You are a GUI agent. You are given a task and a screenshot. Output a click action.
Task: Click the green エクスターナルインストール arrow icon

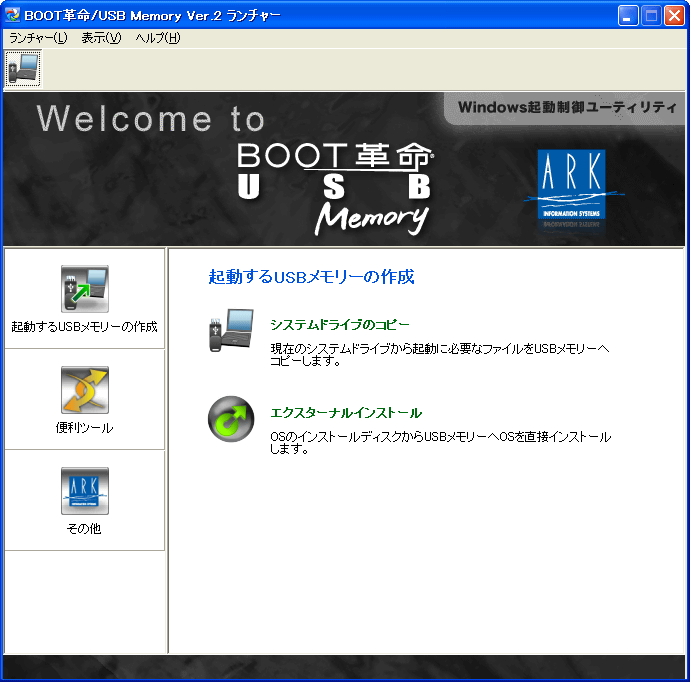[x=231, y=419]
